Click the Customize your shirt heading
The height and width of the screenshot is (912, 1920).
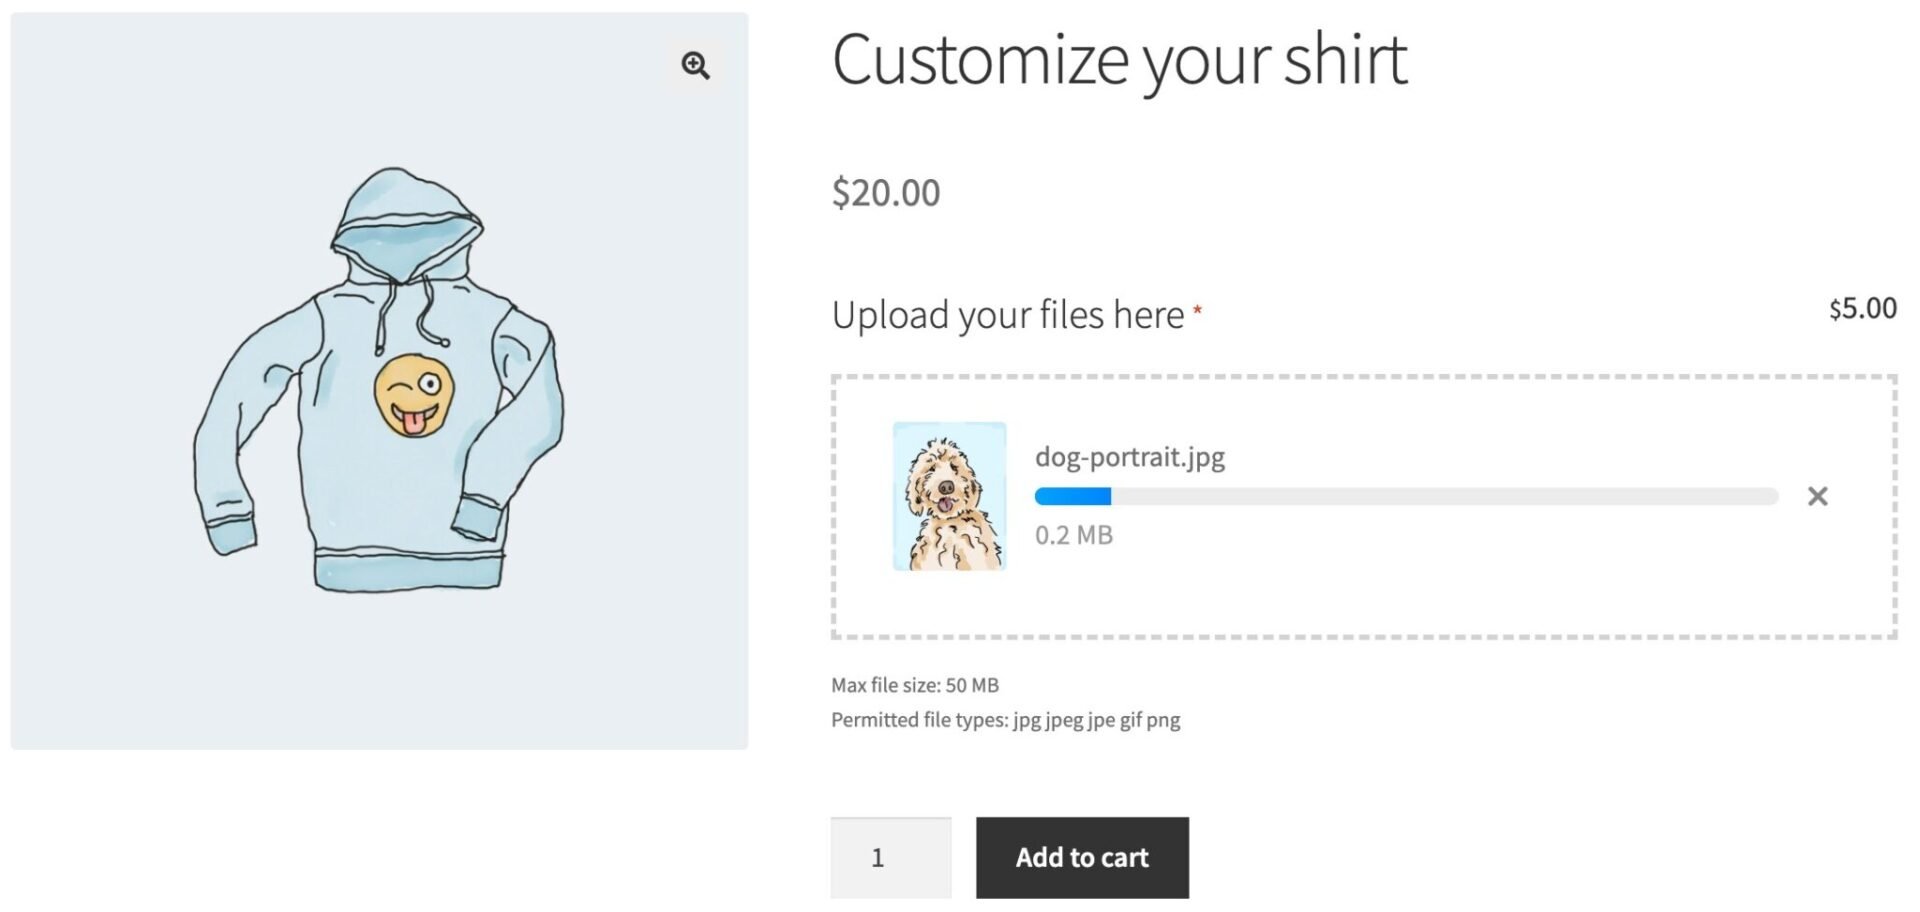click(x=1120, y=60)
